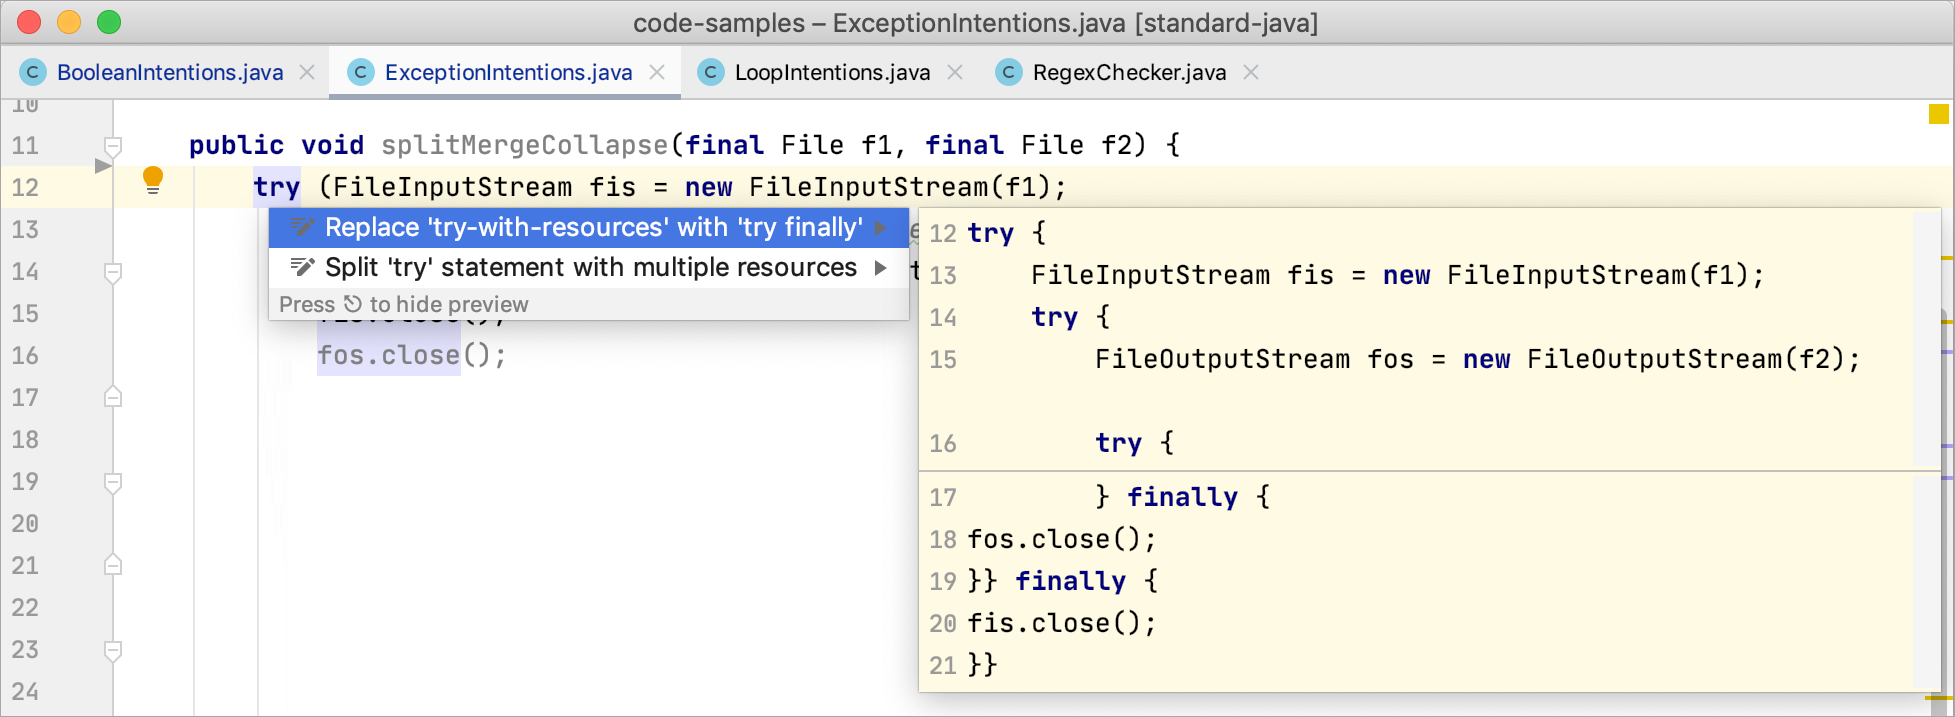Toggle the fold marker at line 19
1955x717 pixels.
(113, 483)
